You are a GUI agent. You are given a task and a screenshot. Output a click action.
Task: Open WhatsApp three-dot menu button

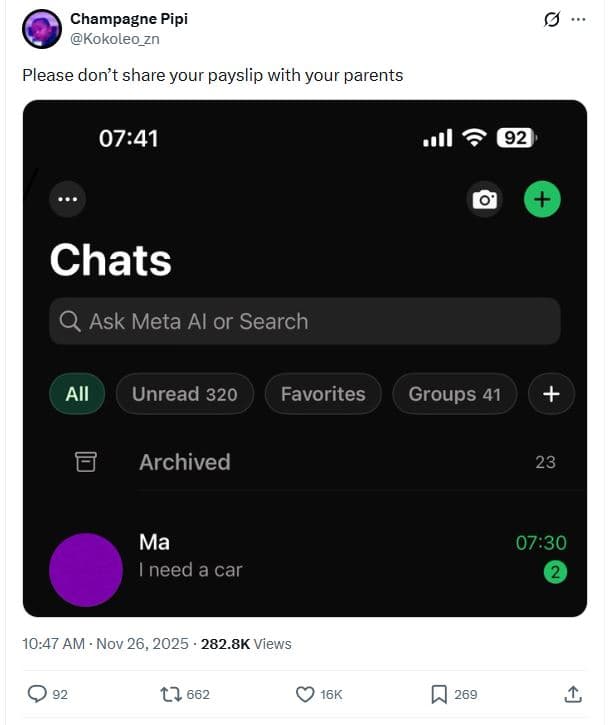67,199
